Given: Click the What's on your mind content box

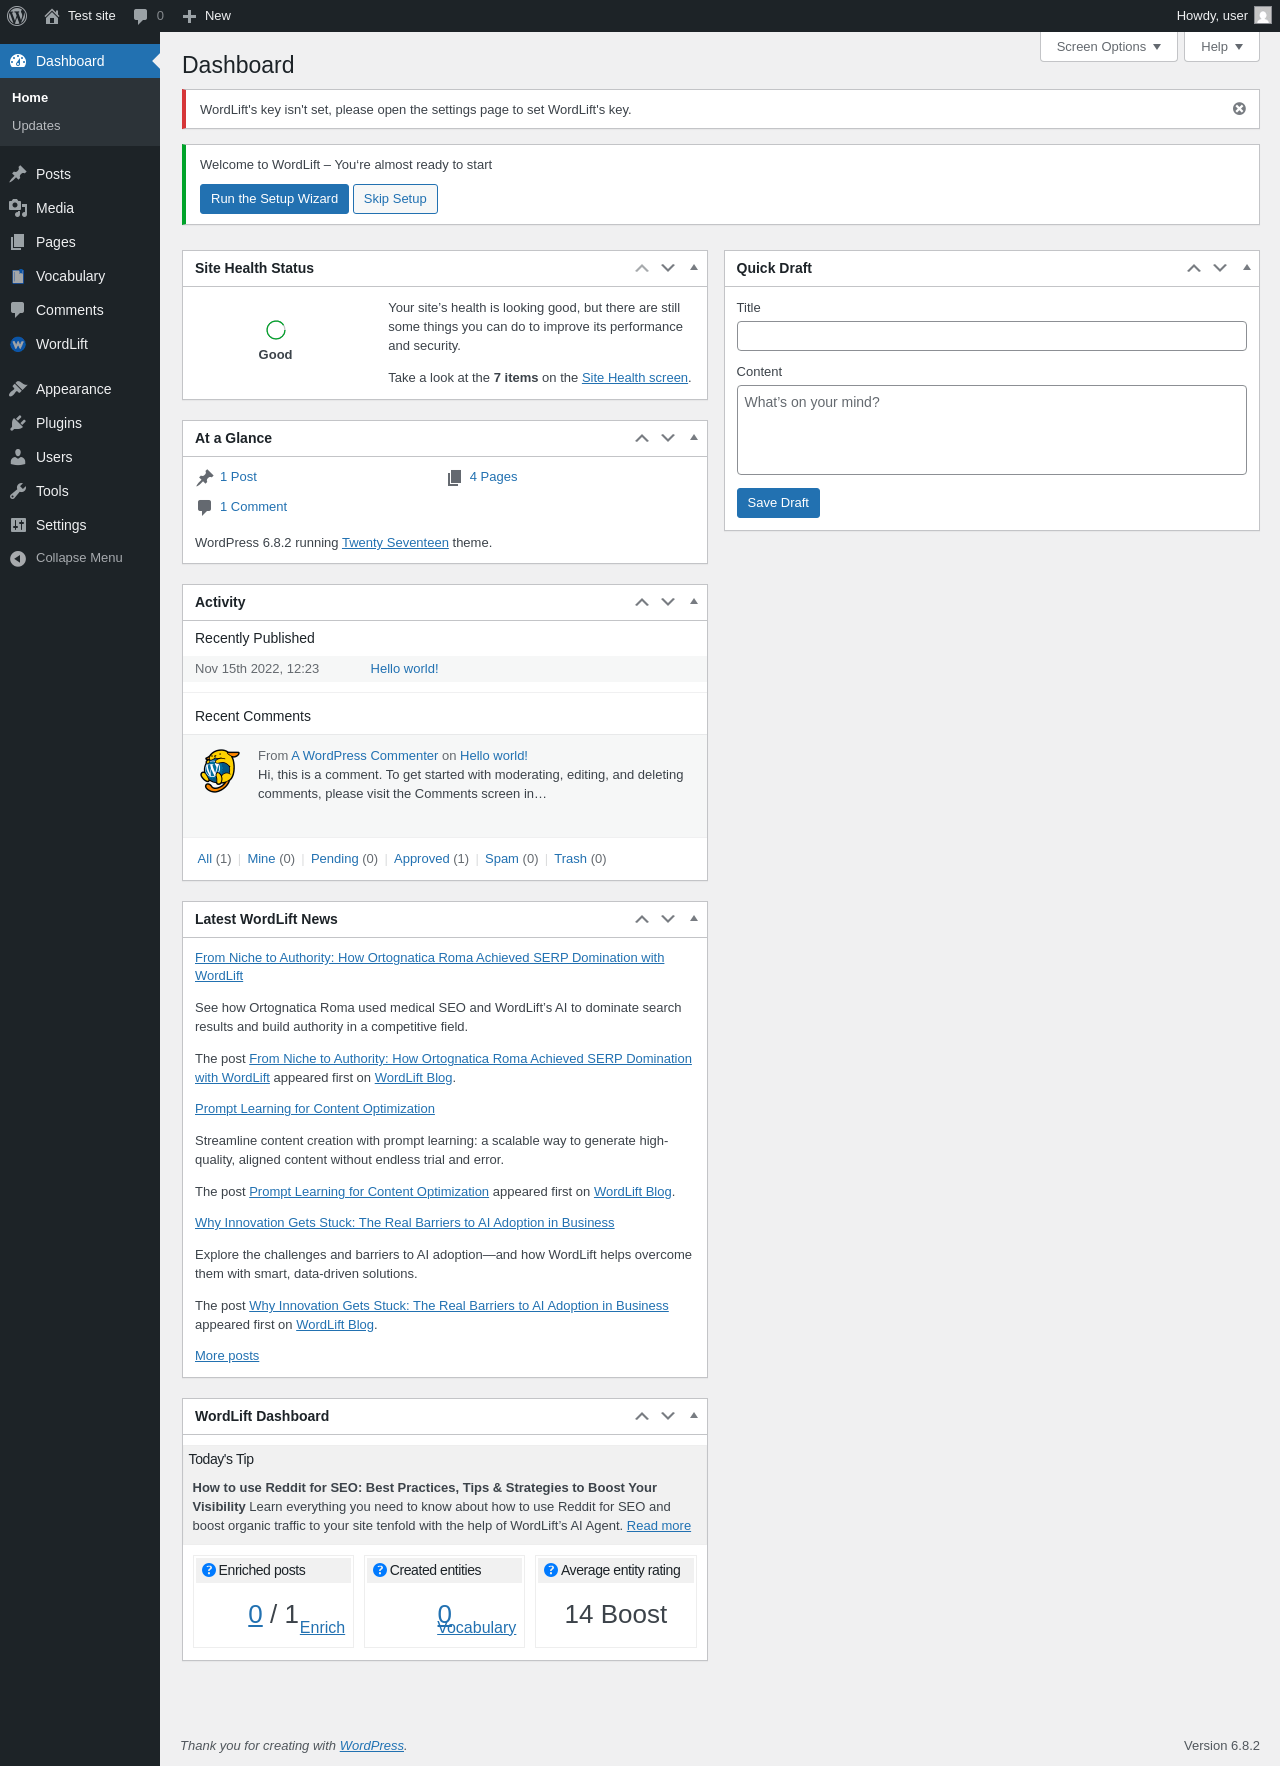Looking at the screenshot, I should pyautogui.click(x=992, y=430).
